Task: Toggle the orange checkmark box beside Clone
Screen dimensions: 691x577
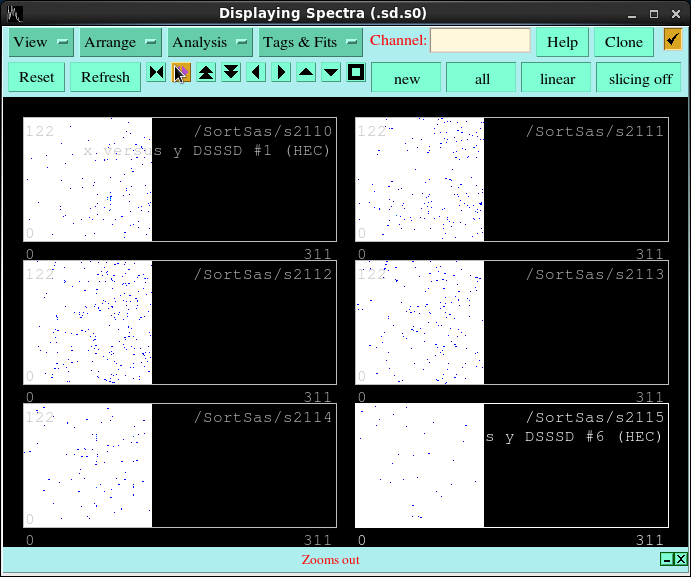Action: (x=672, y=40)
